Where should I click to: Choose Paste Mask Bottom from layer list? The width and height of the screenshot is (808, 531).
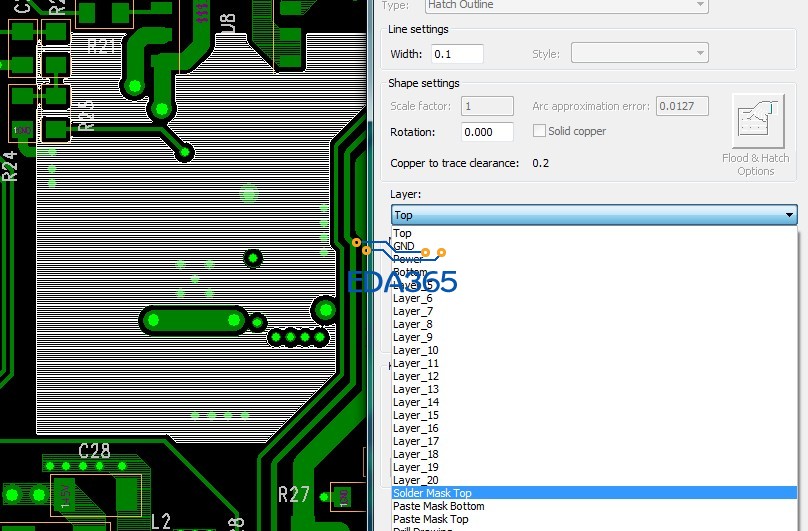click(438, 506)
